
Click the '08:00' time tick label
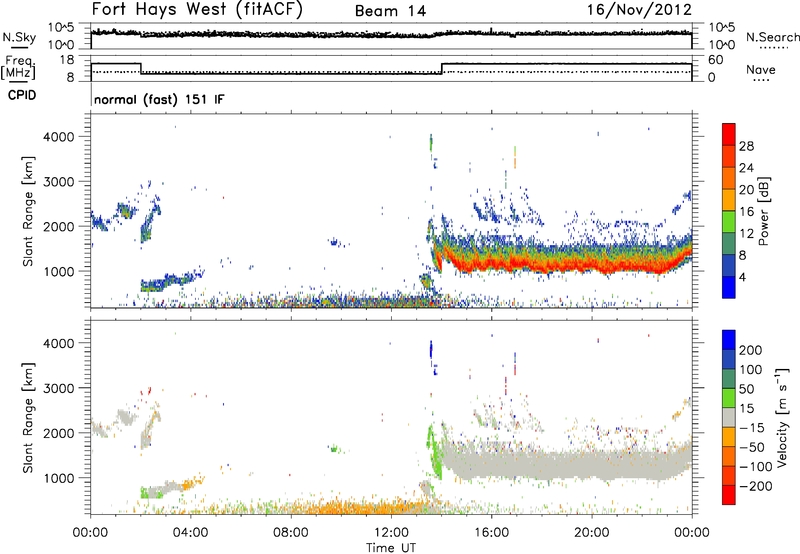pos(291,533)
